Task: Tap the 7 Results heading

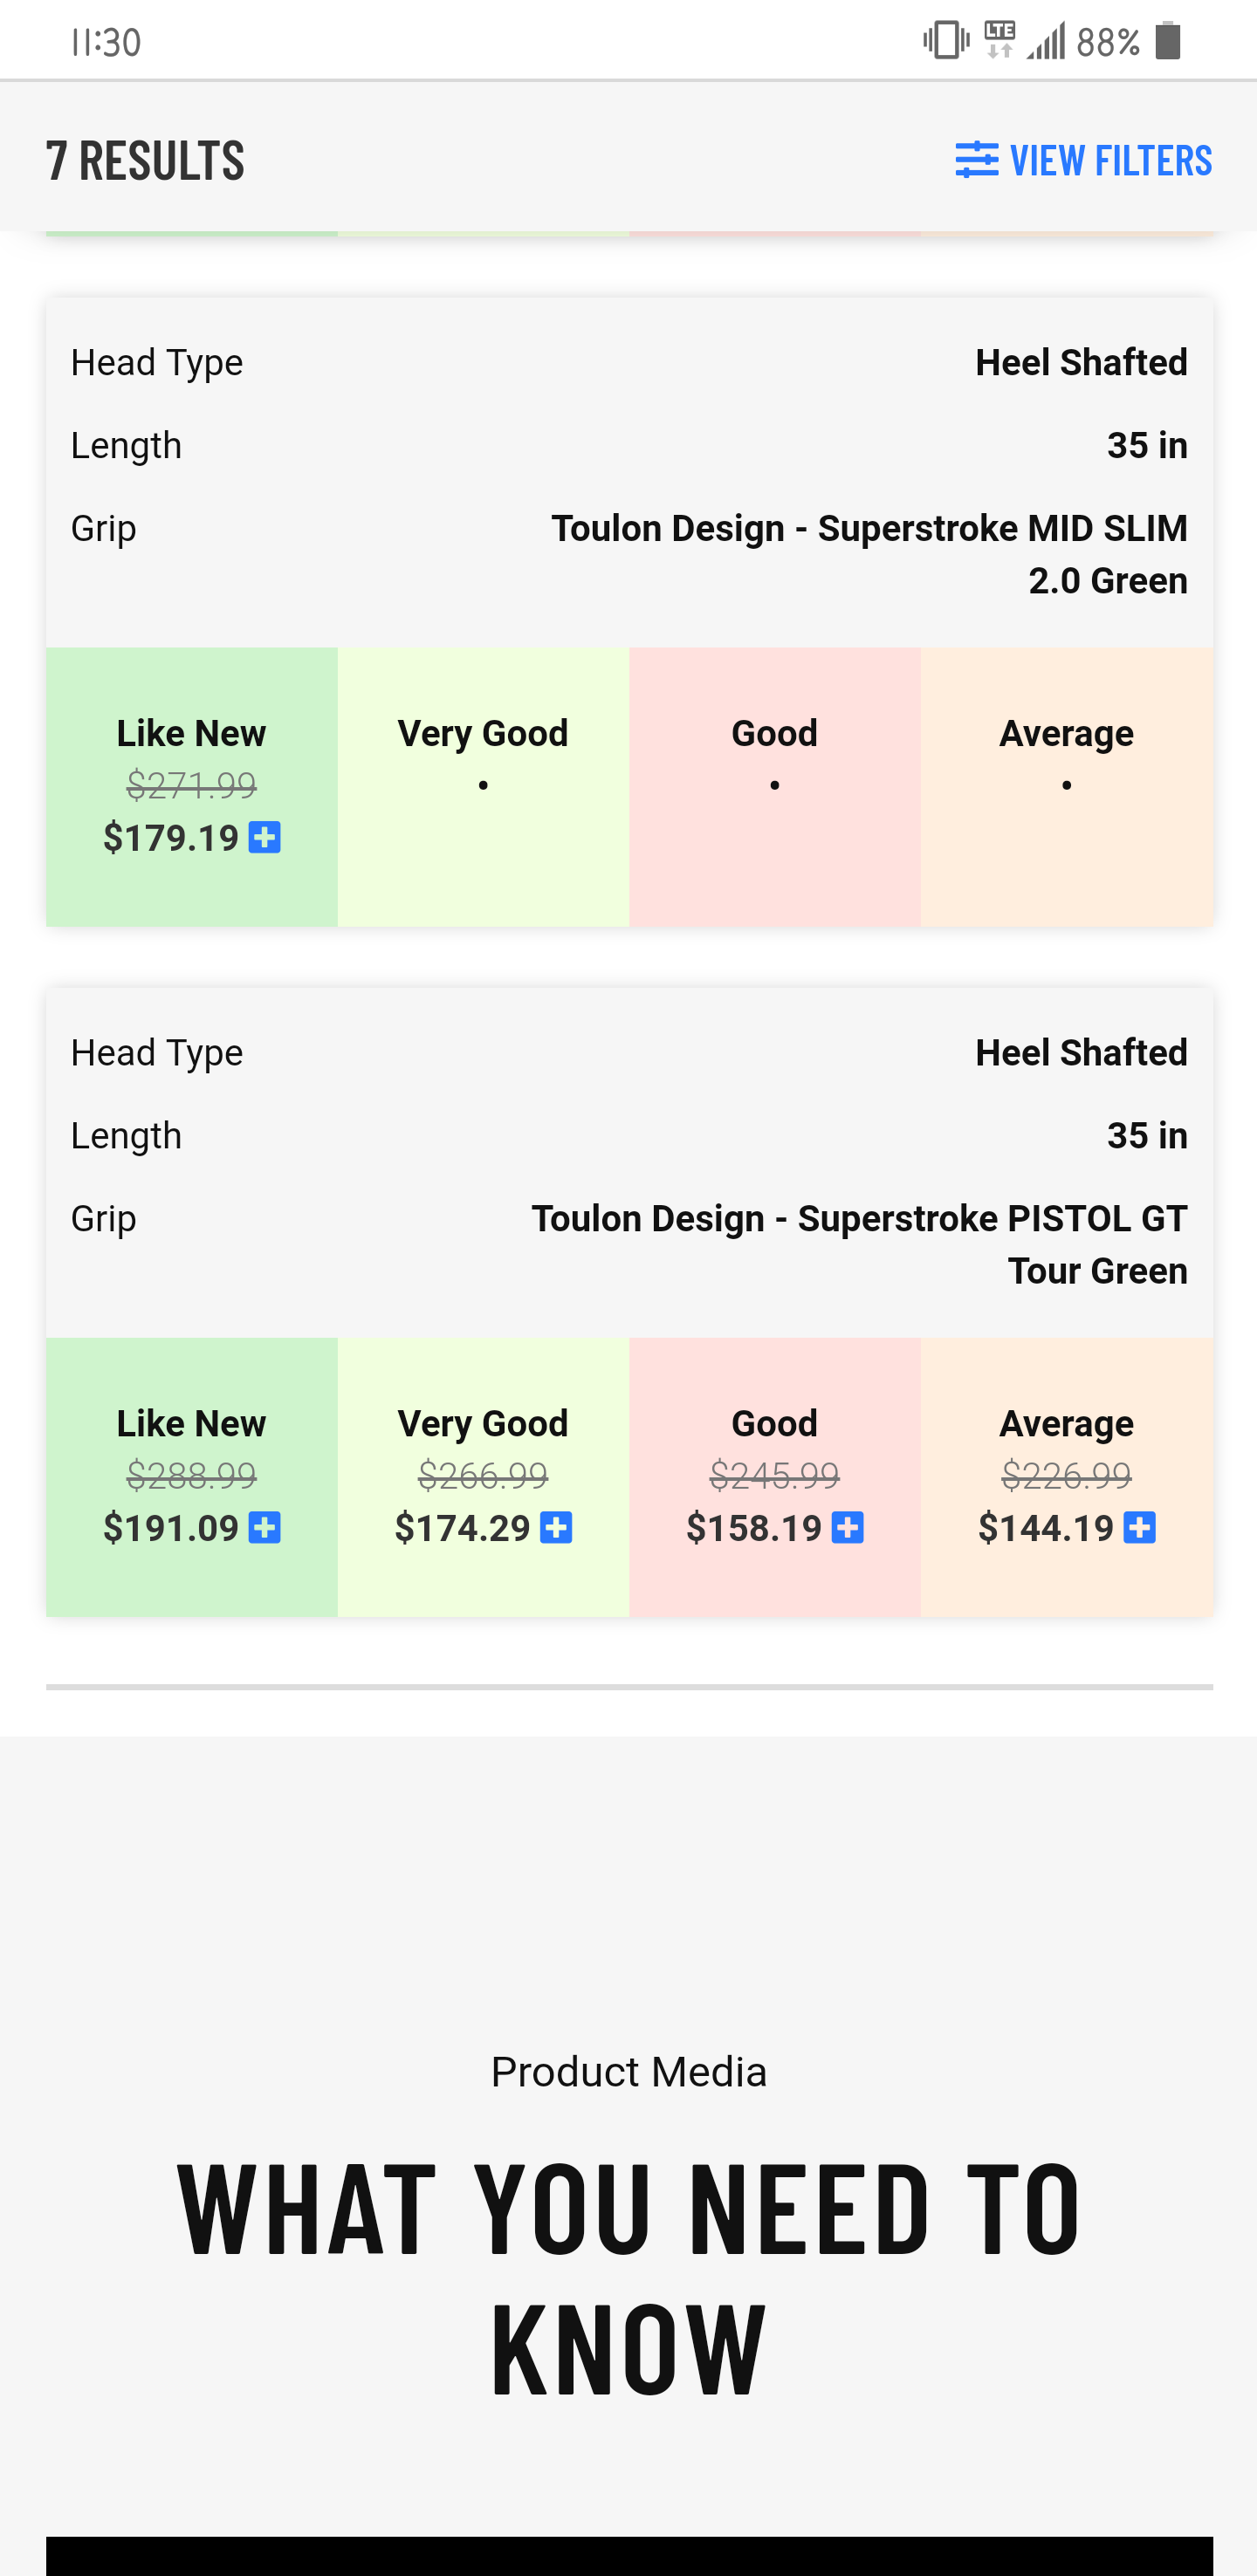Action: pos(145,161)
